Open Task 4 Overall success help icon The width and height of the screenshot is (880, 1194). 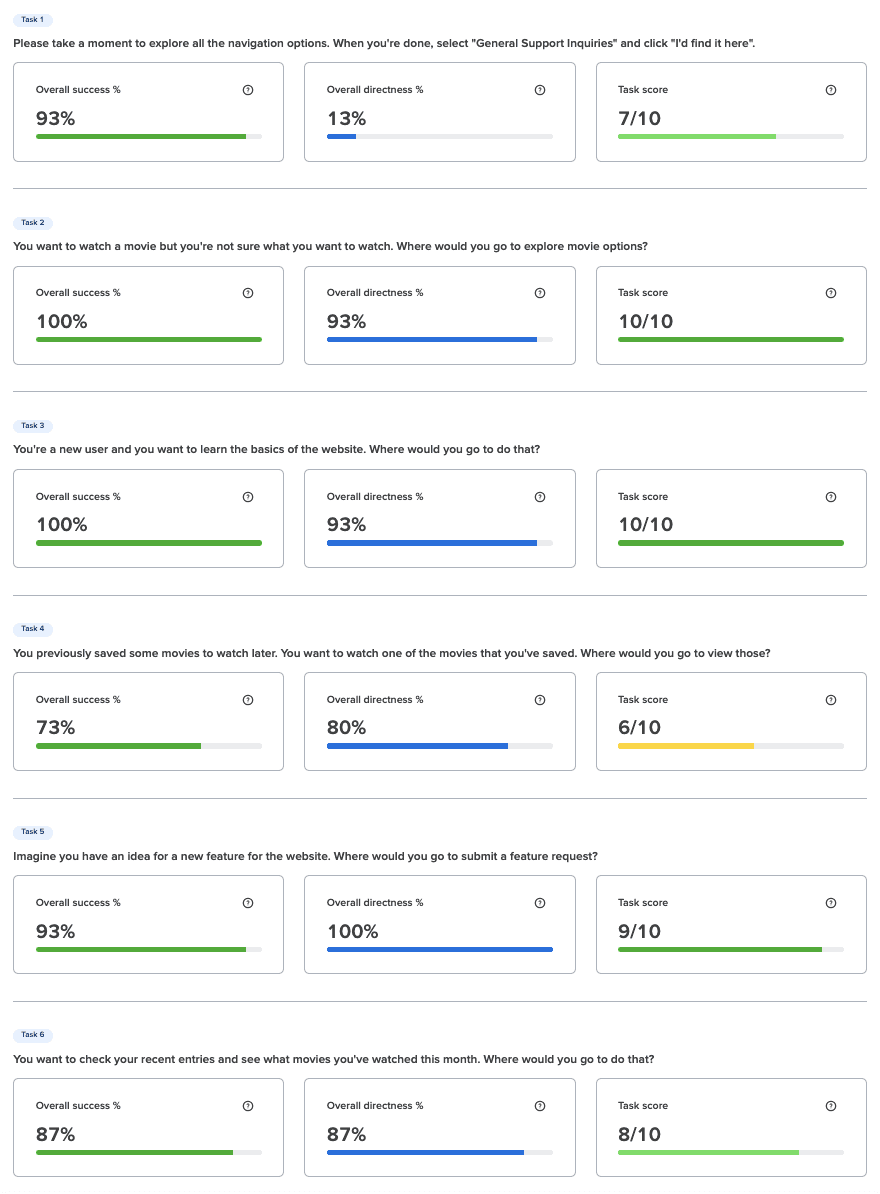click(x=247, y=700)
